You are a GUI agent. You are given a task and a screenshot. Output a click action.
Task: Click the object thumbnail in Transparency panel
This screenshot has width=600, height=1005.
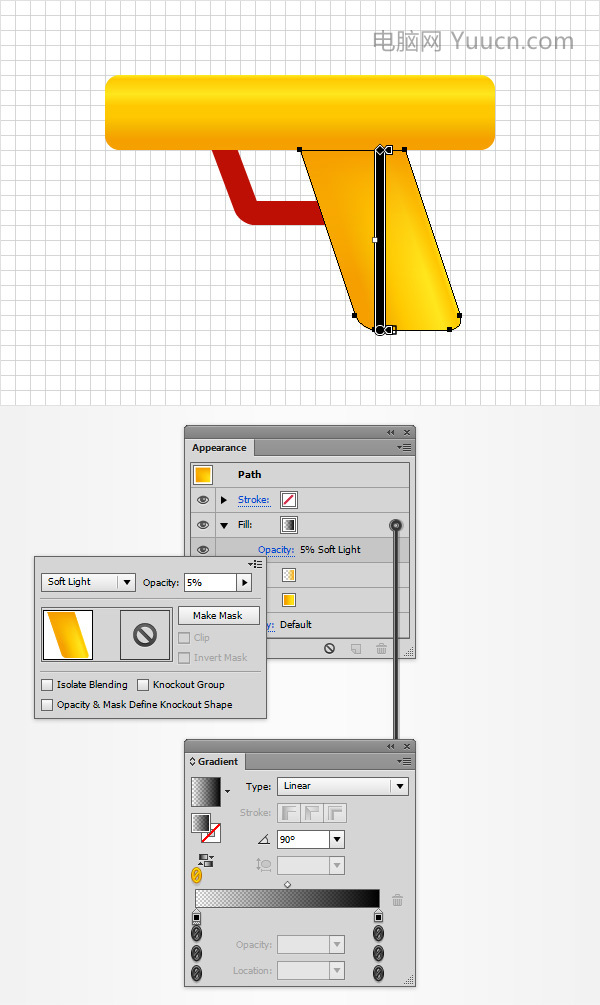(68, 635)
